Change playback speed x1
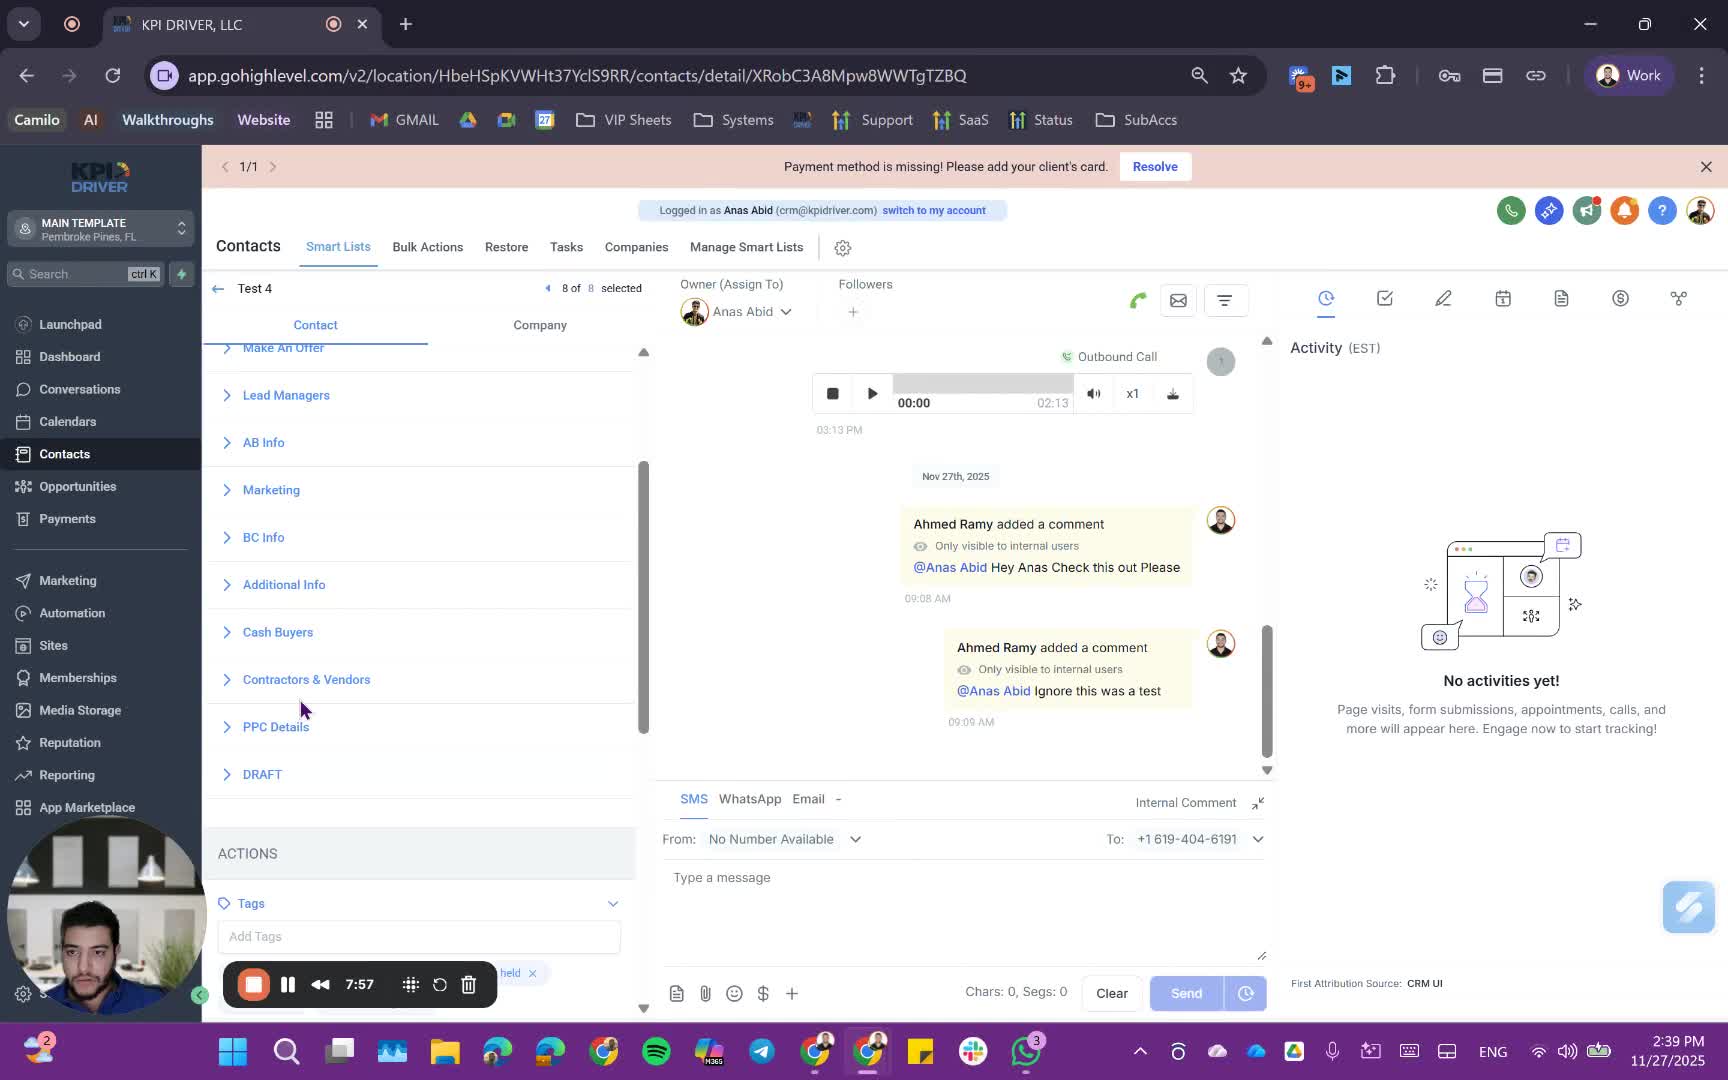 point(1132,394)
